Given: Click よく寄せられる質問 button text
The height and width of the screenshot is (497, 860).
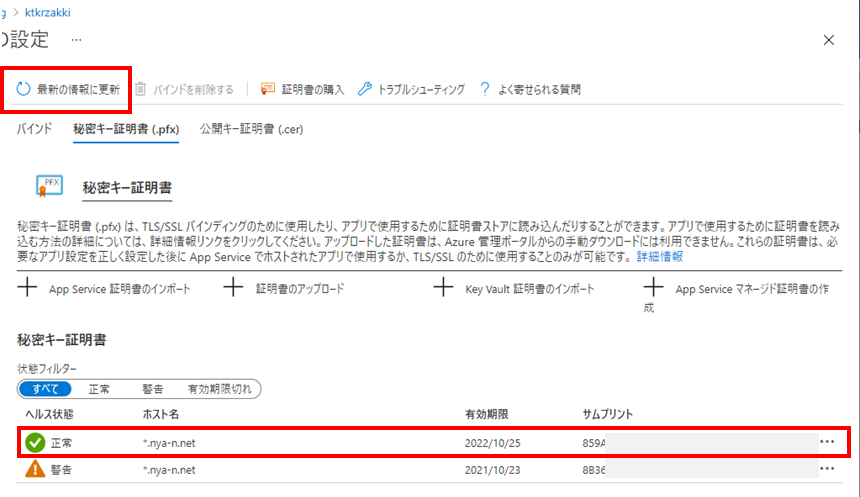Looking at the screenshot, I should click(539, 89).
